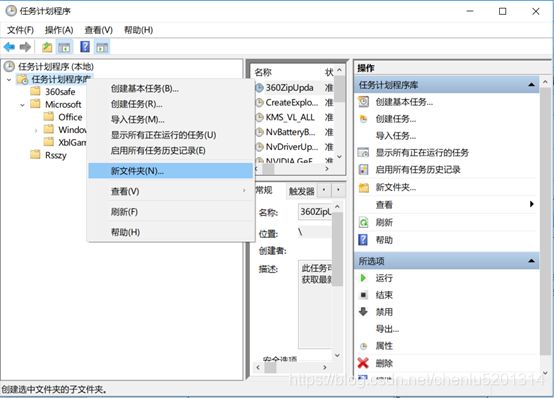Switch to the 常规 tab

(264, 190)
